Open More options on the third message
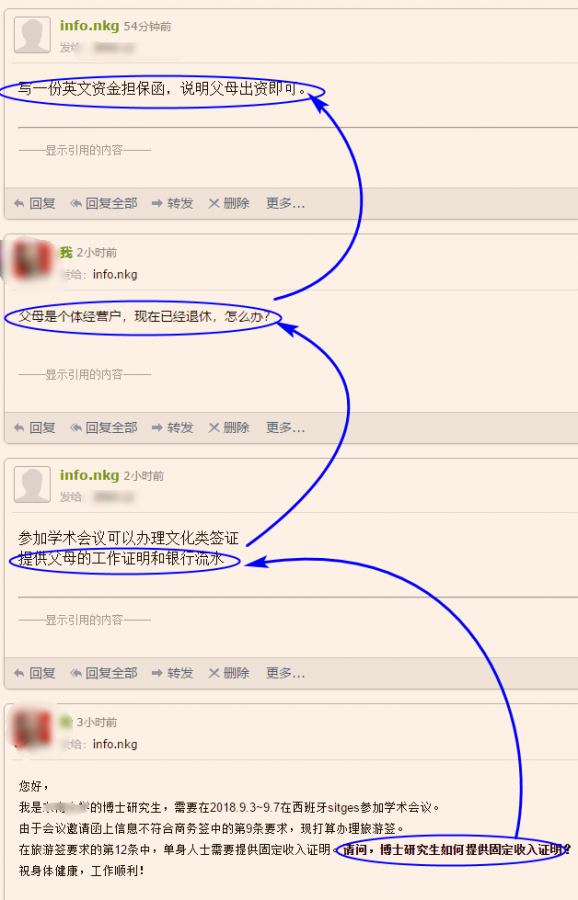 coord(285,673)
